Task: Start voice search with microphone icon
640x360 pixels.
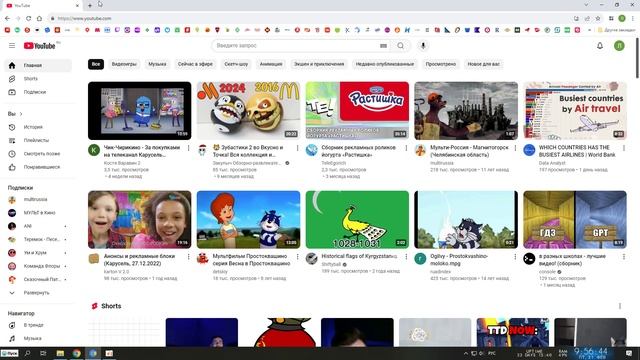Action: click(423, 46)
